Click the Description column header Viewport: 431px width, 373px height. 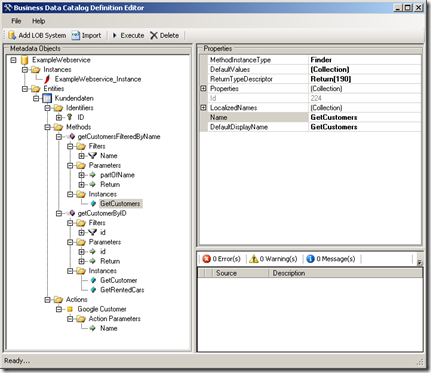[x=345, y=273]
